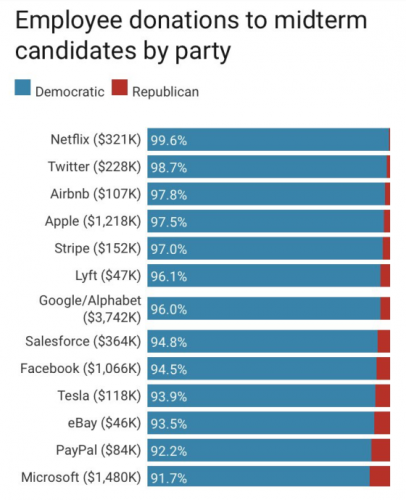Select the Stripe ($152K) row label
Viewport: 406px width, 500px height.
[x=98, y=249]
